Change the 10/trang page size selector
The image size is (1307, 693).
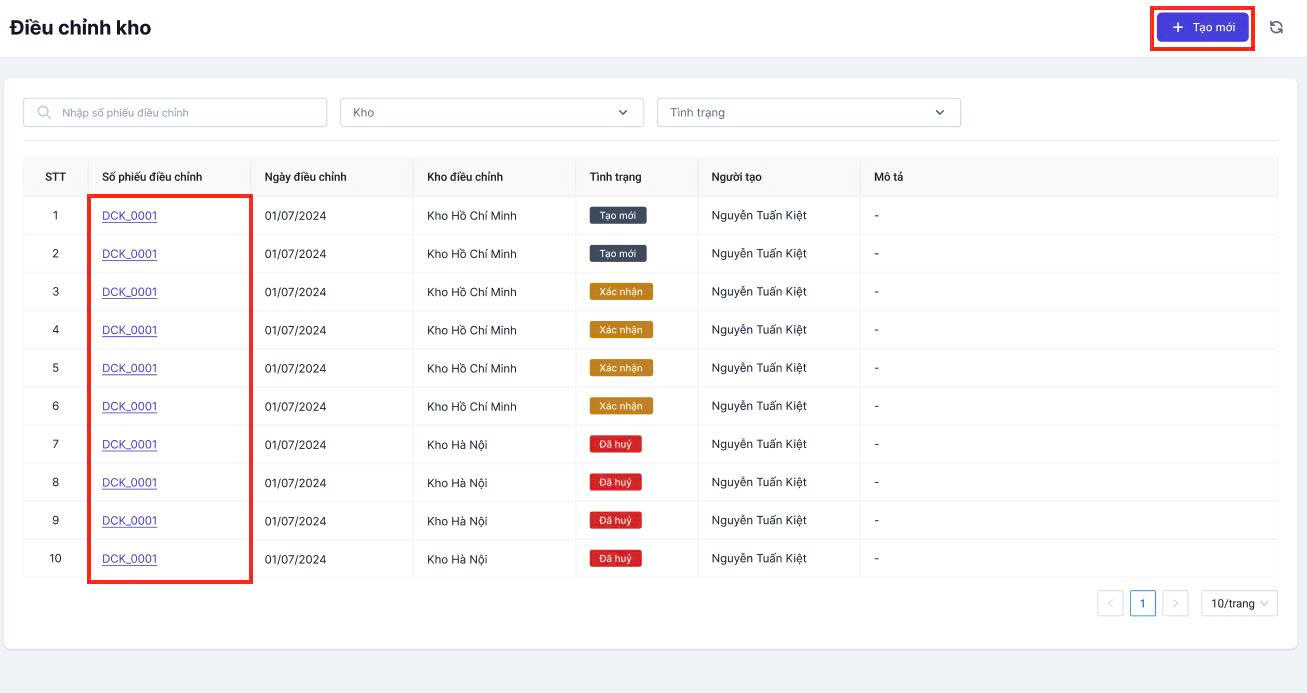click(1239, 604)
